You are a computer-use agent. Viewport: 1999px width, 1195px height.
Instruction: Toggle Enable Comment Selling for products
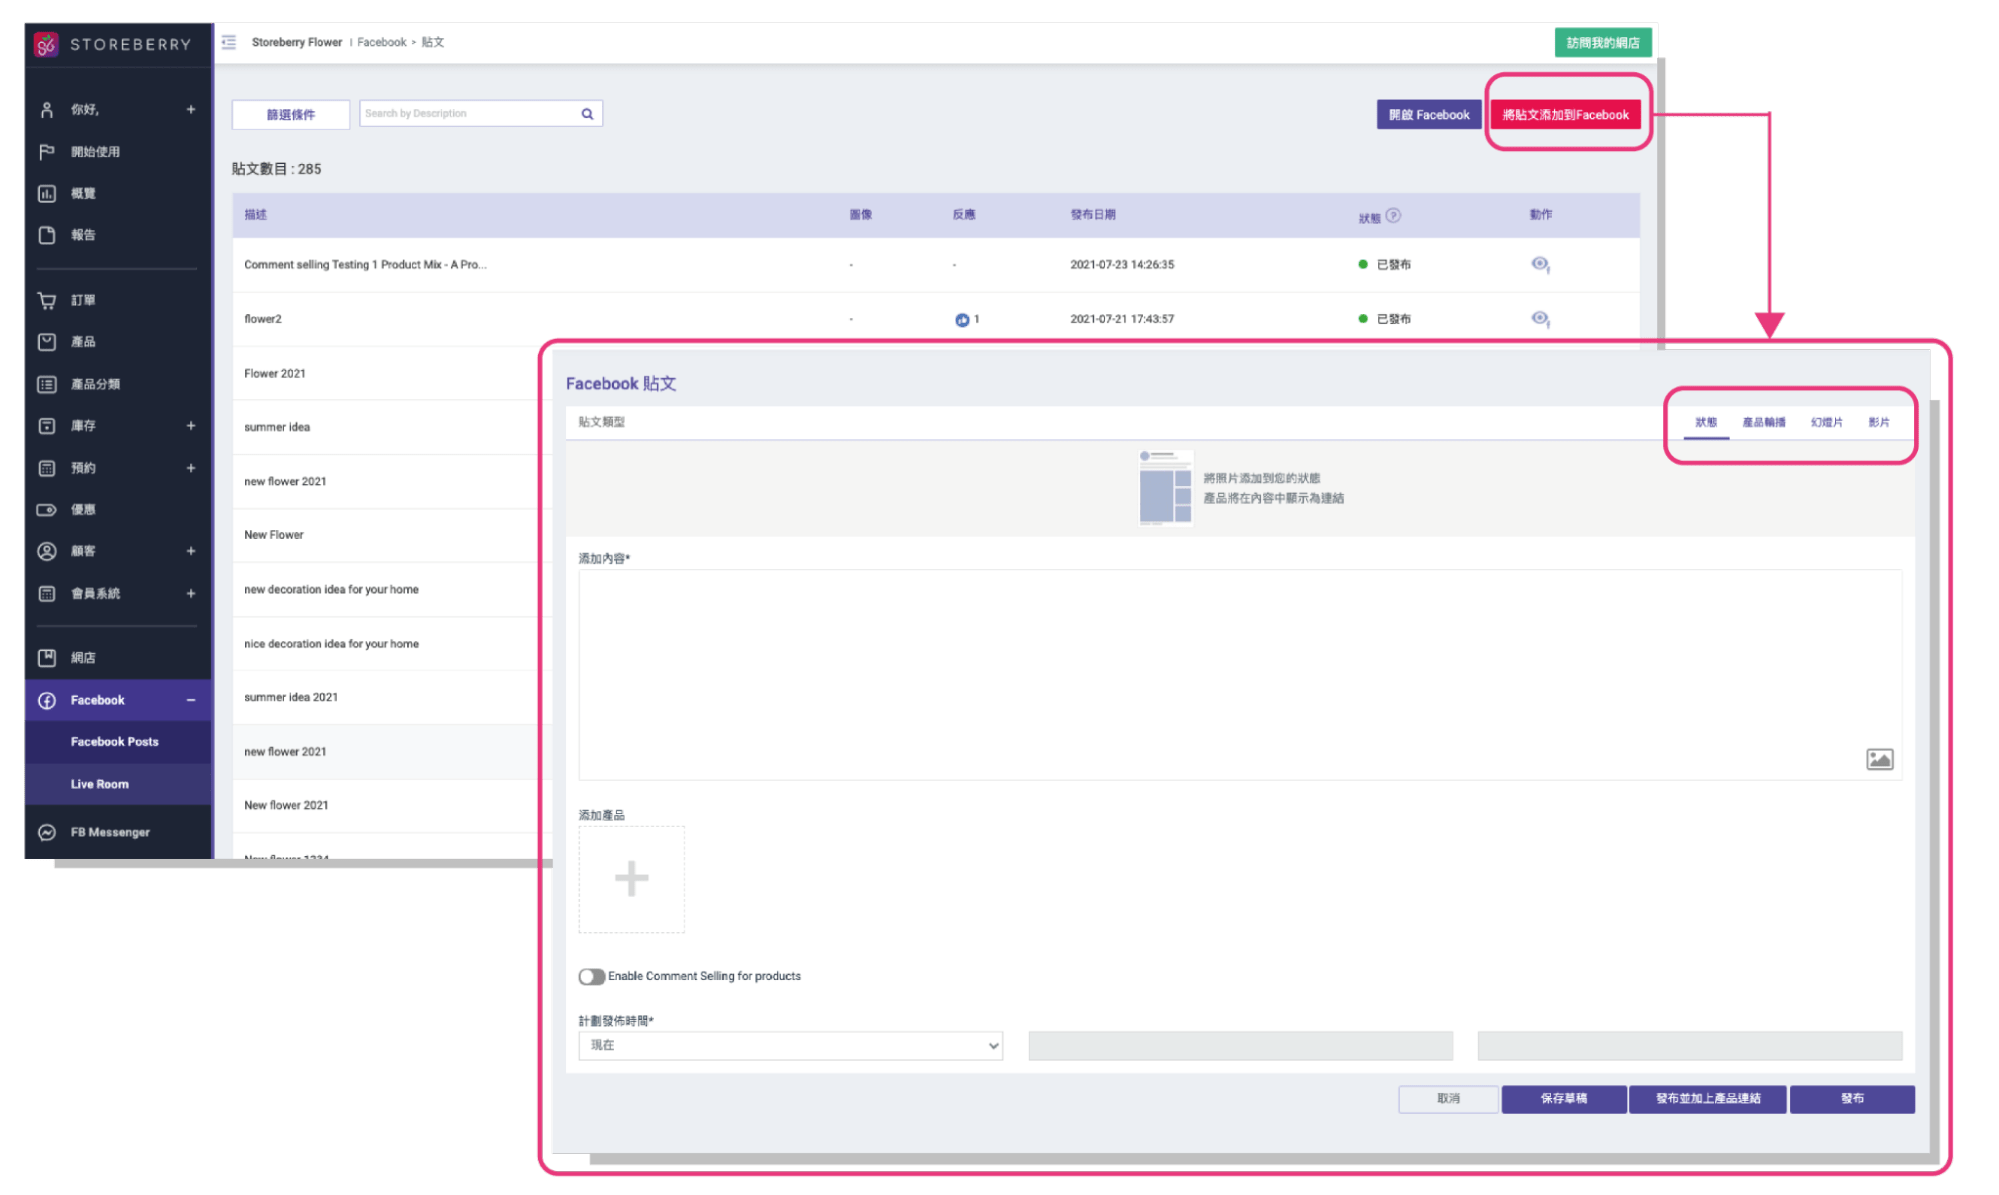591,976
